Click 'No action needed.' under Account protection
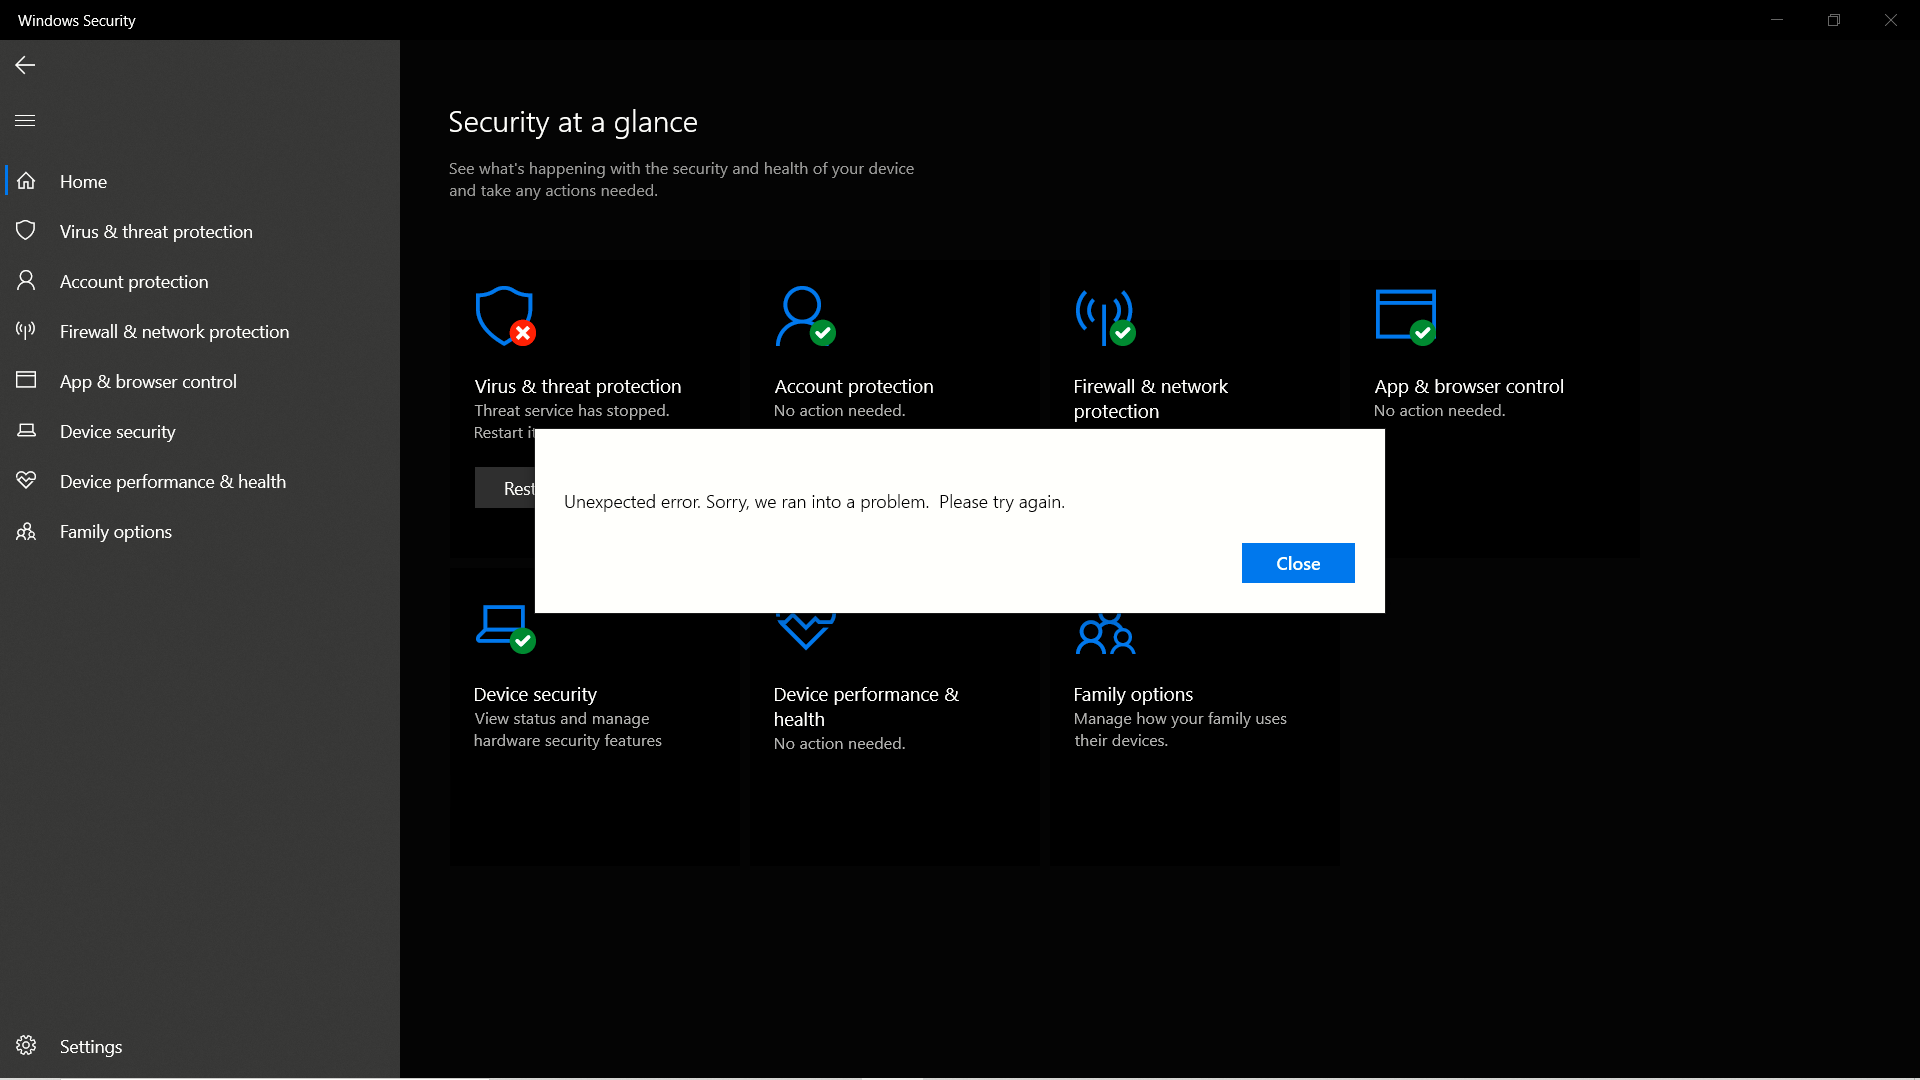The image size is (1920, 1080). [839, 410]
